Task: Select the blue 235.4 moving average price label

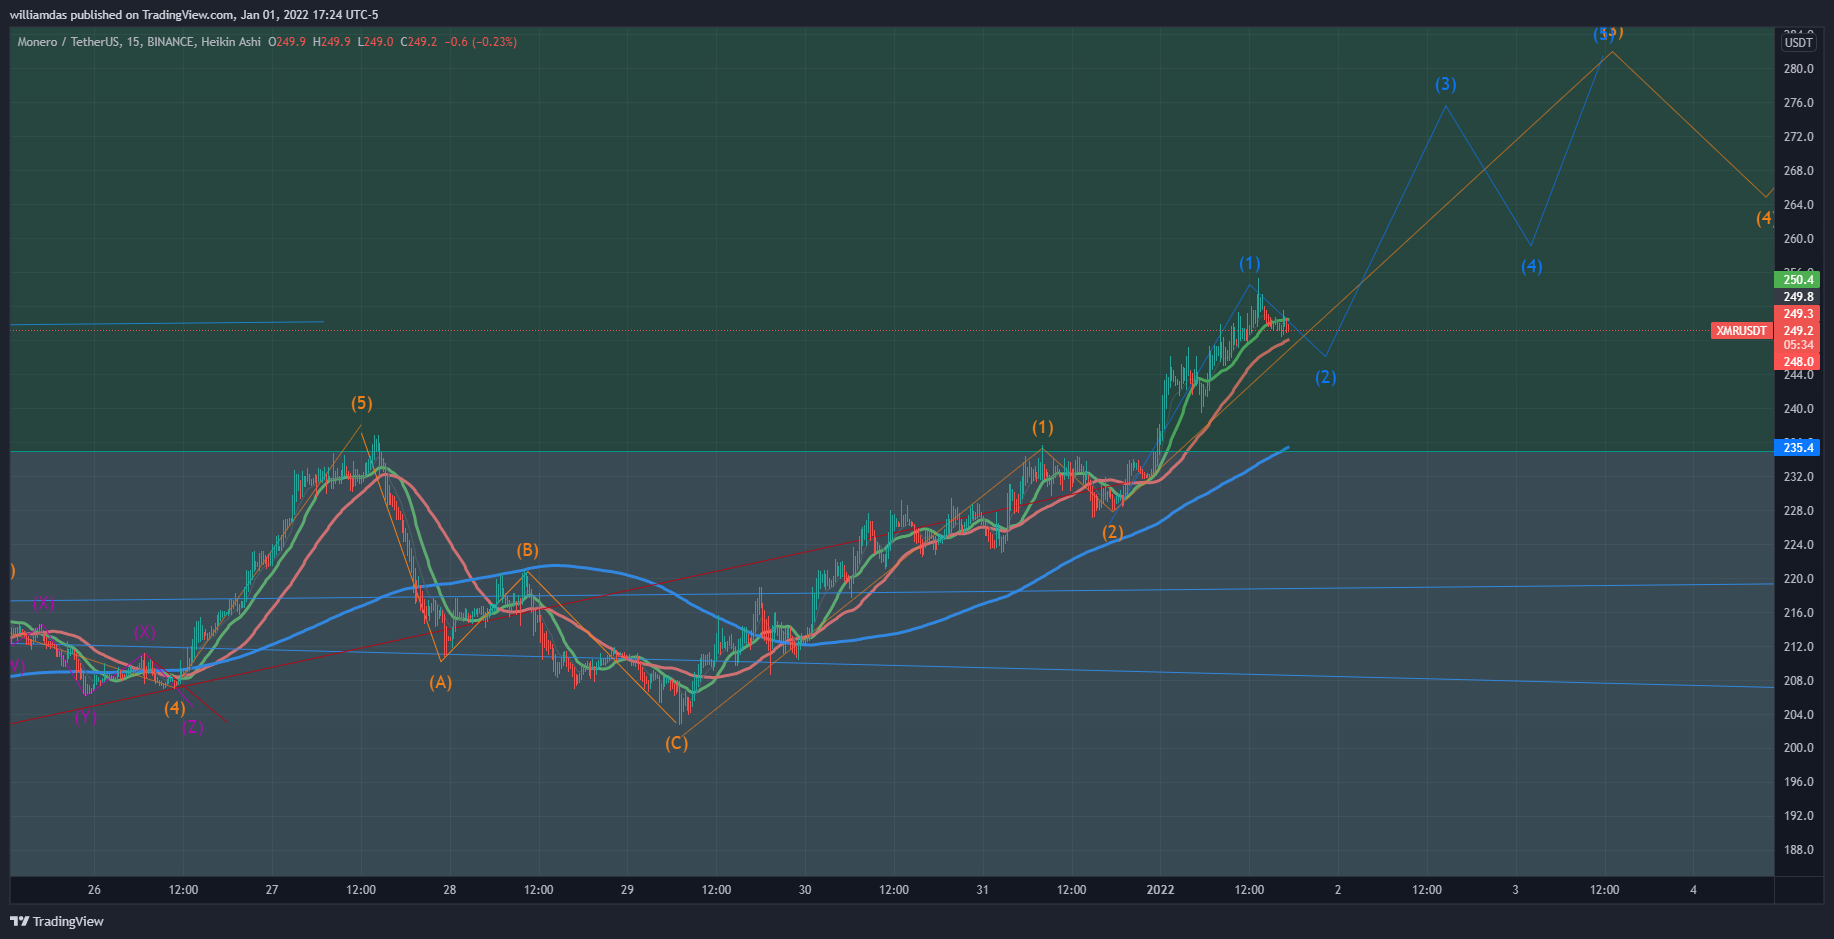Action: pyautogui.click(x=1798, y=447)
